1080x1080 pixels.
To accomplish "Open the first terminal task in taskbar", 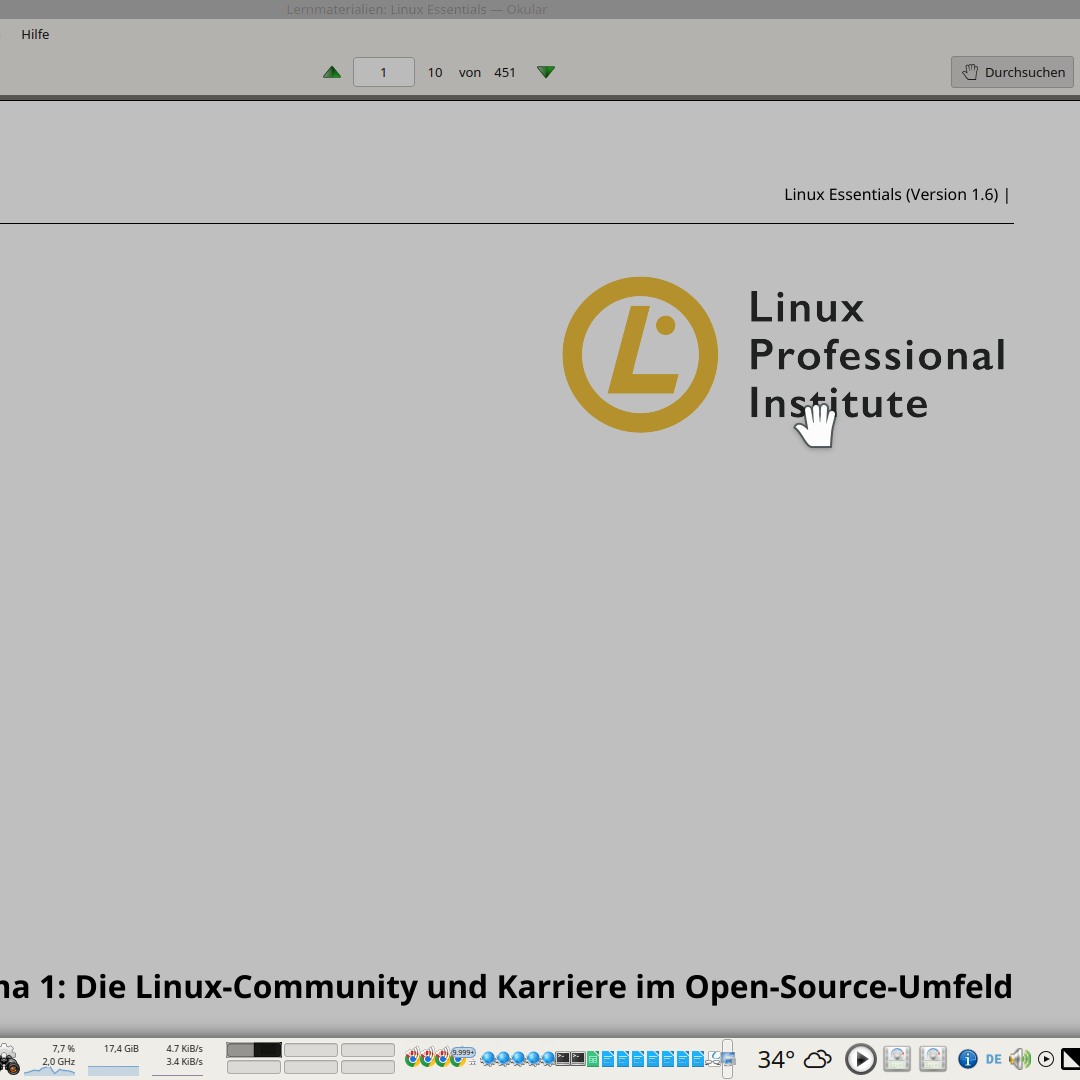I will coord(563,1059).
